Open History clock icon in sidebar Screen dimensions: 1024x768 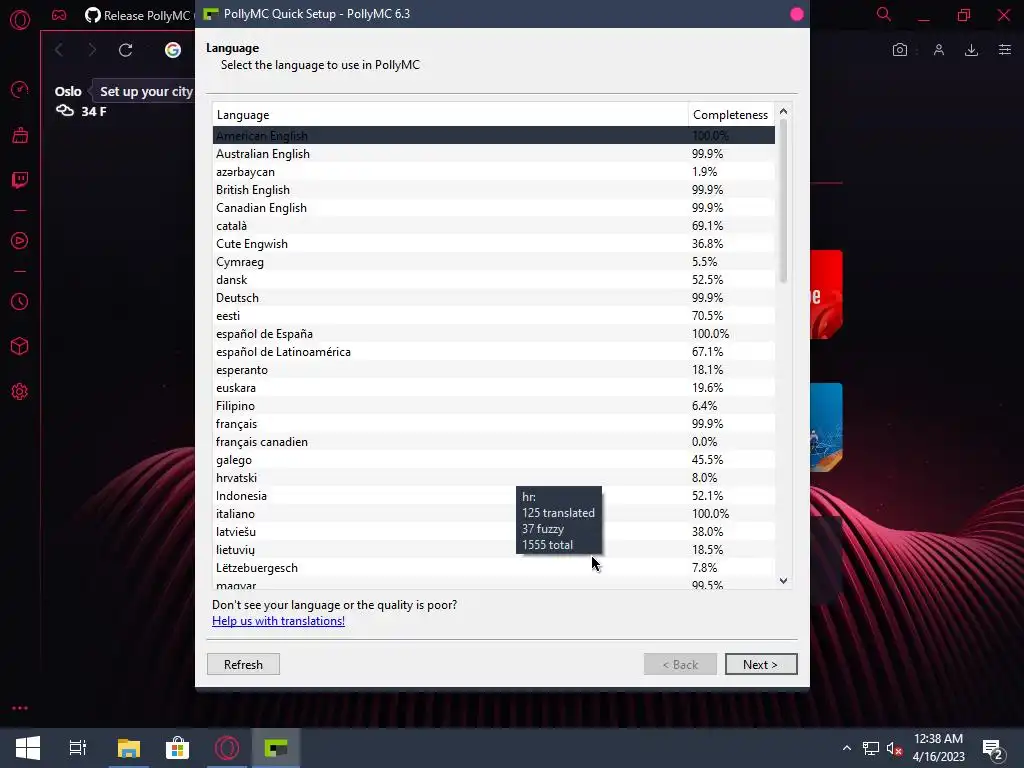point(20,302)
